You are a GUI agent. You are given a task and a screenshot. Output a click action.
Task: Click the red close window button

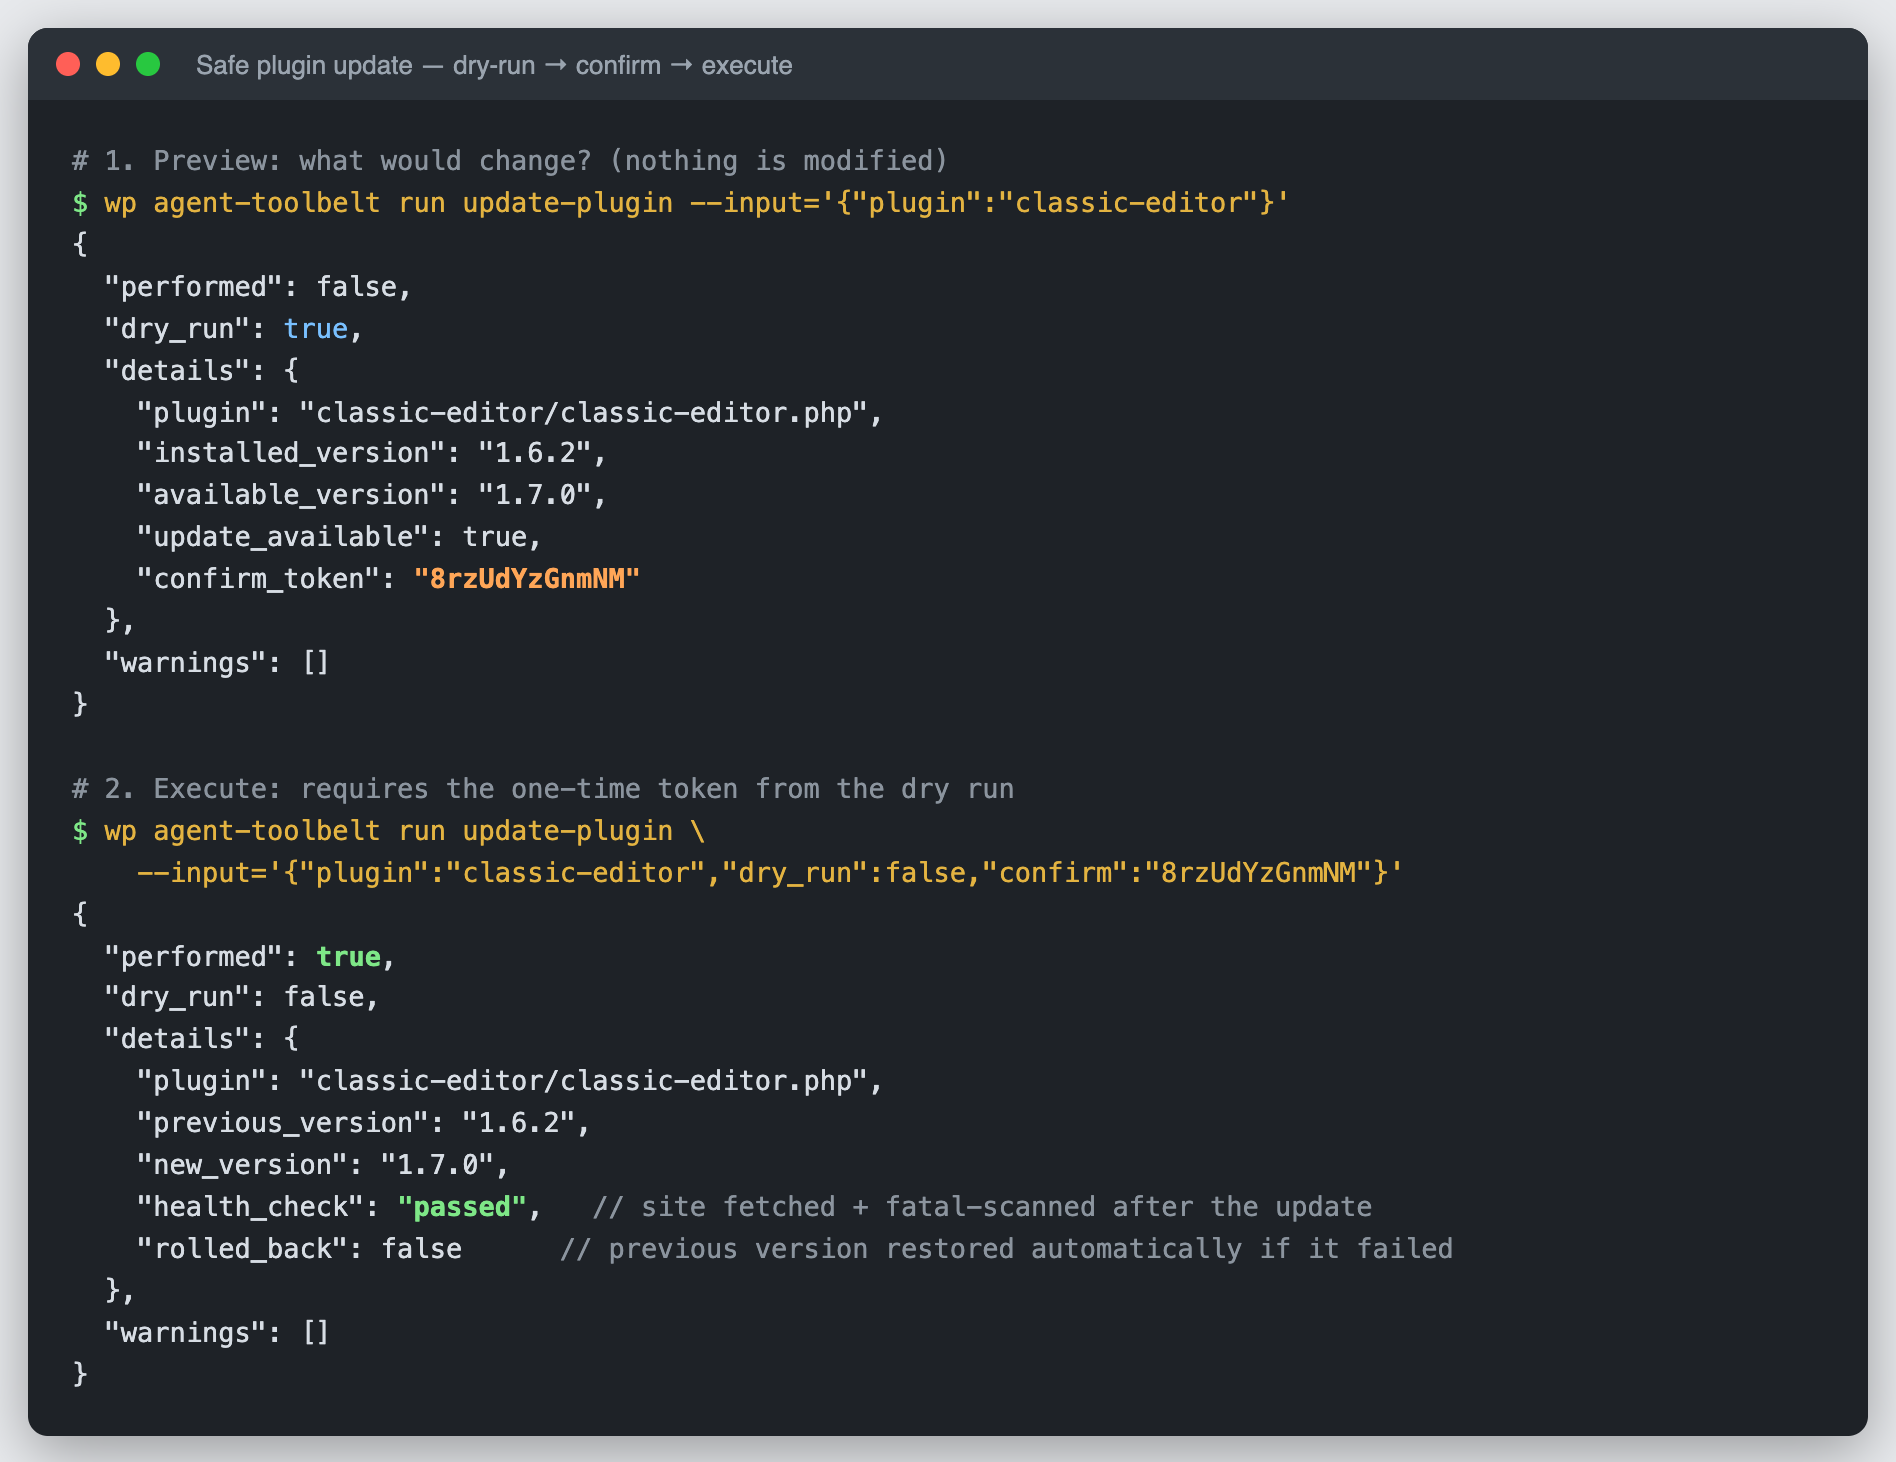tap(68, 65)
